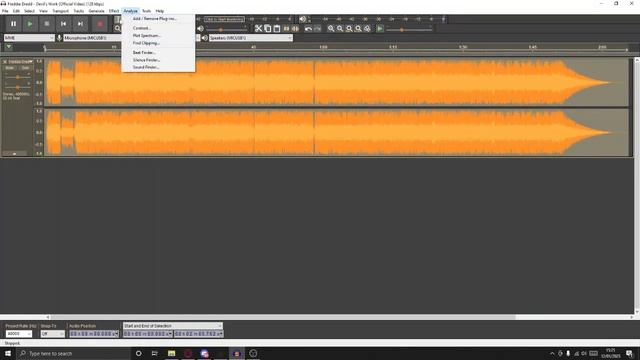
Task: Open the Snap-To dropdown
Action: tap(53, 334)
